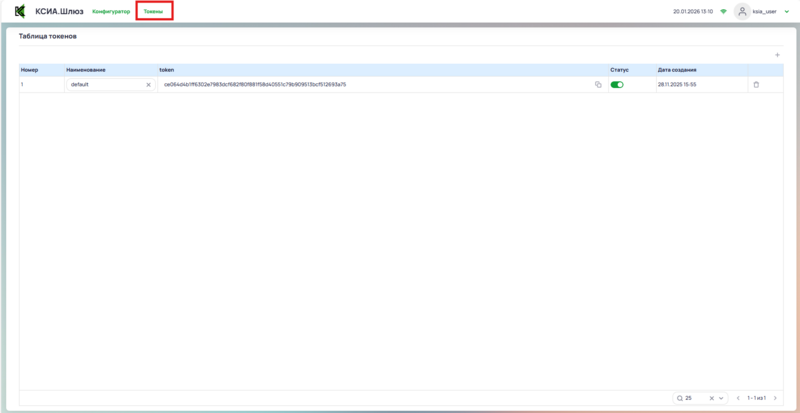Delete the default token with trash icon

click(x=756, y=85)
